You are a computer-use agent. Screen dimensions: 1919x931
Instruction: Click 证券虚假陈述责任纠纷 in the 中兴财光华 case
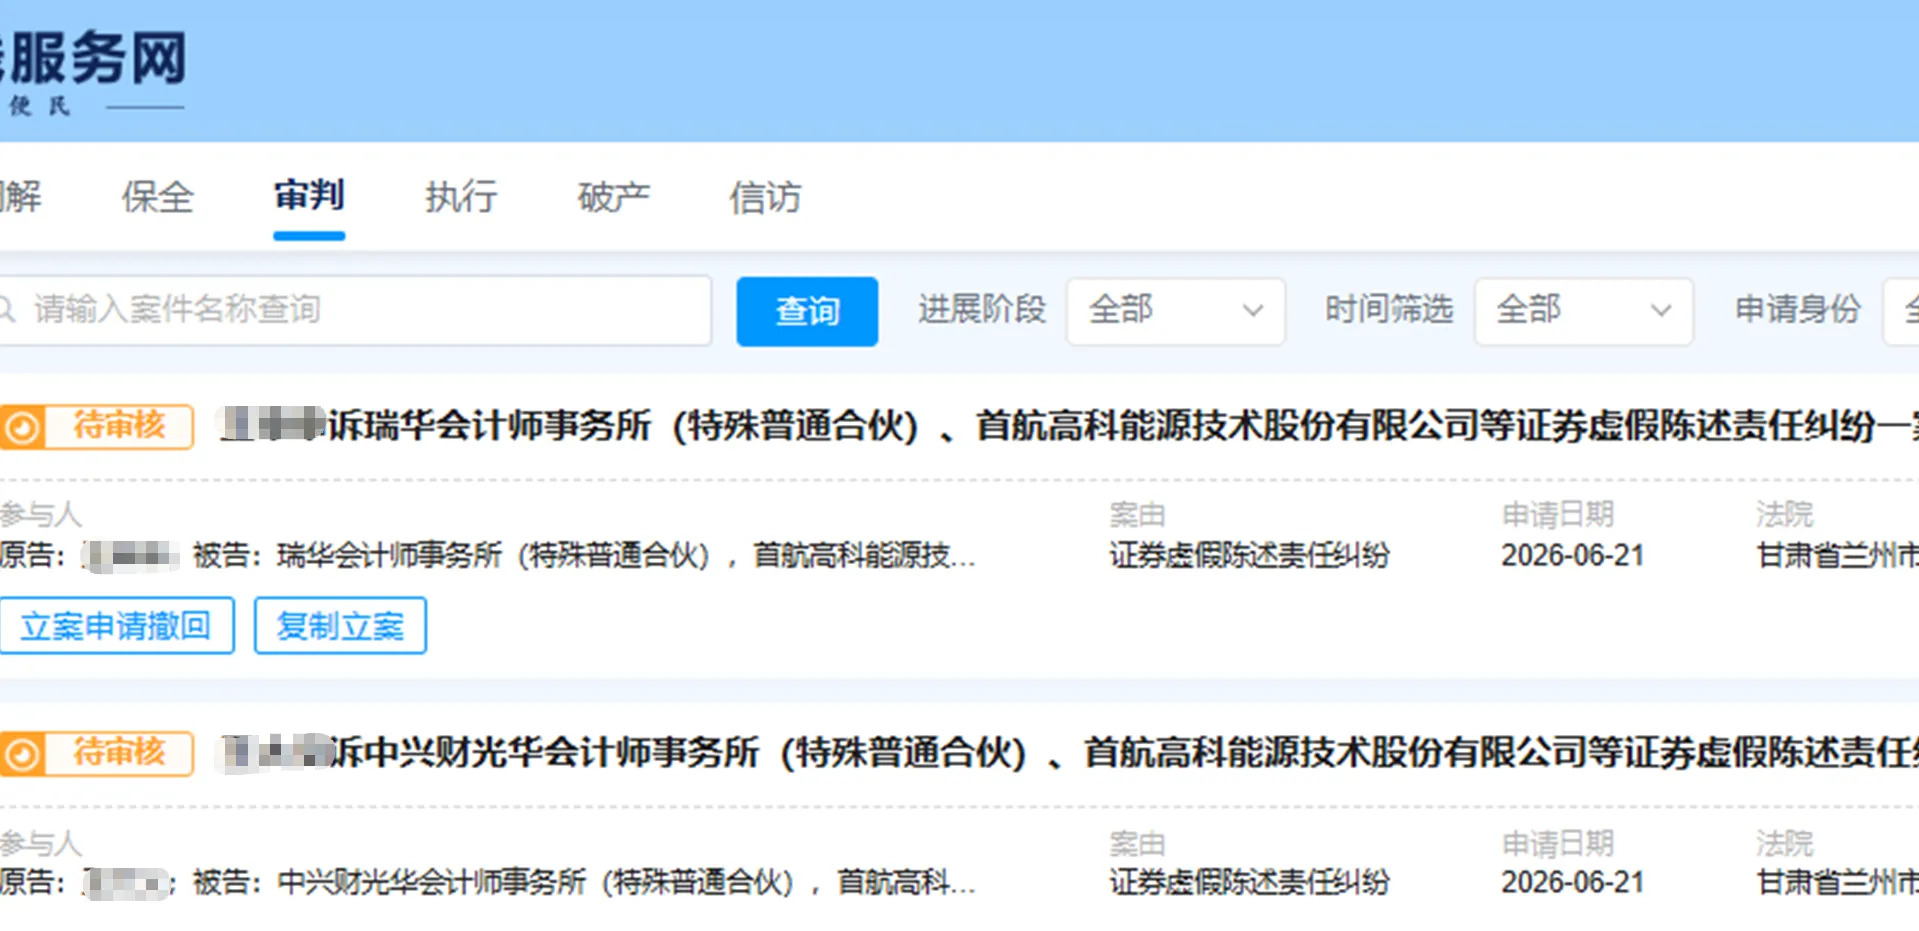point(1249,883)
